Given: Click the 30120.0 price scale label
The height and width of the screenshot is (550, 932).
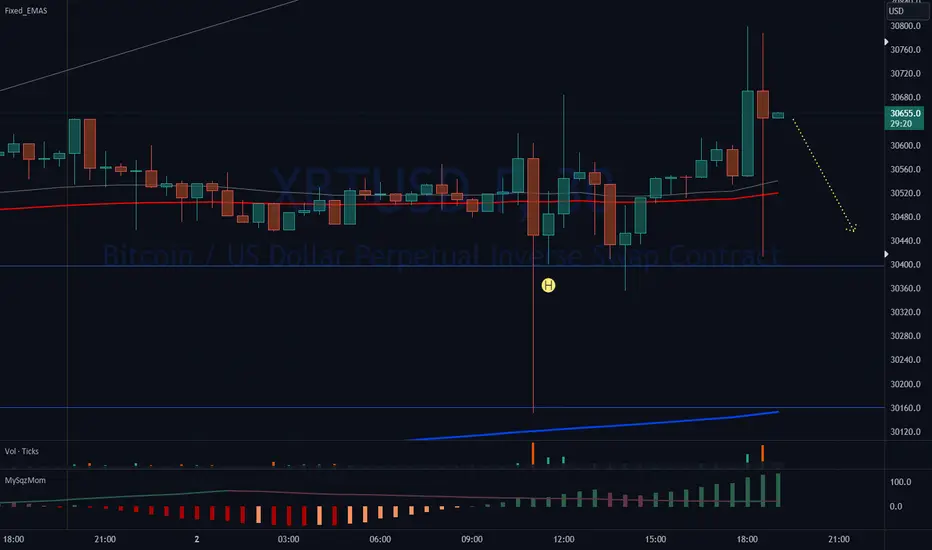Looking at the screenshot, I should (905, 432).
